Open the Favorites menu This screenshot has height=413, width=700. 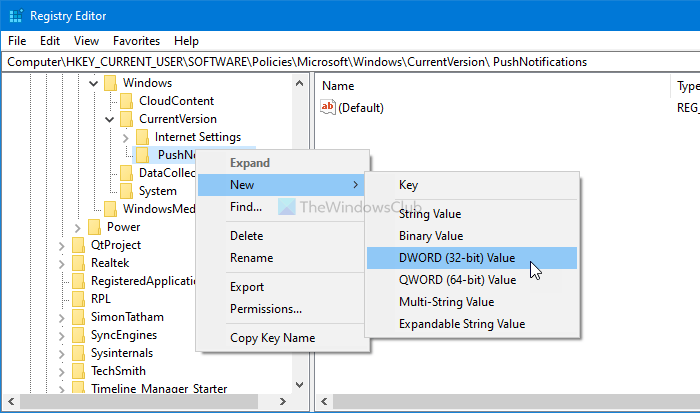pyautogui.click(x=136, y=41)
